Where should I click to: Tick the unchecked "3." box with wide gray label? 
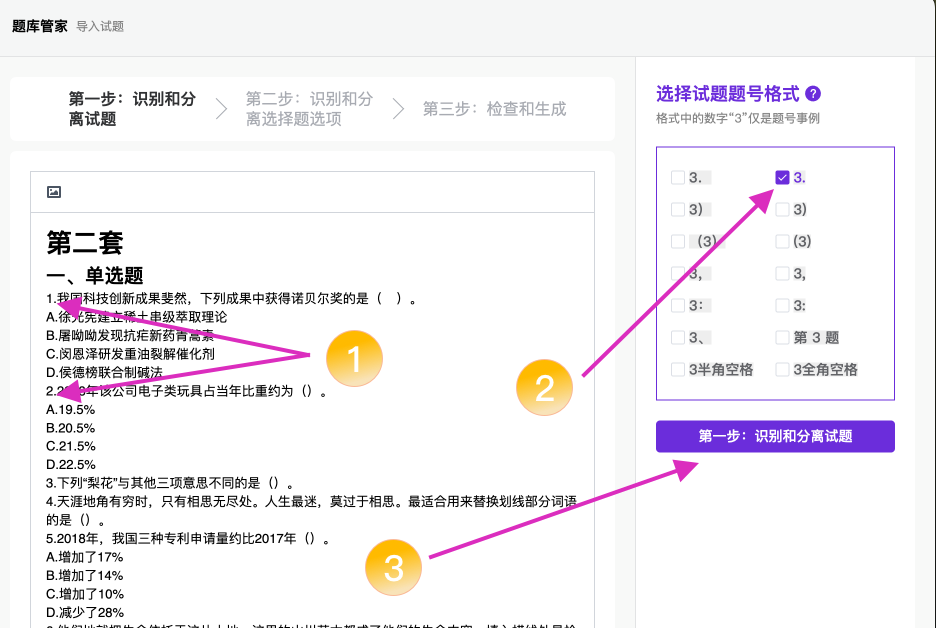pyautogui.click(x=678, y=177)
